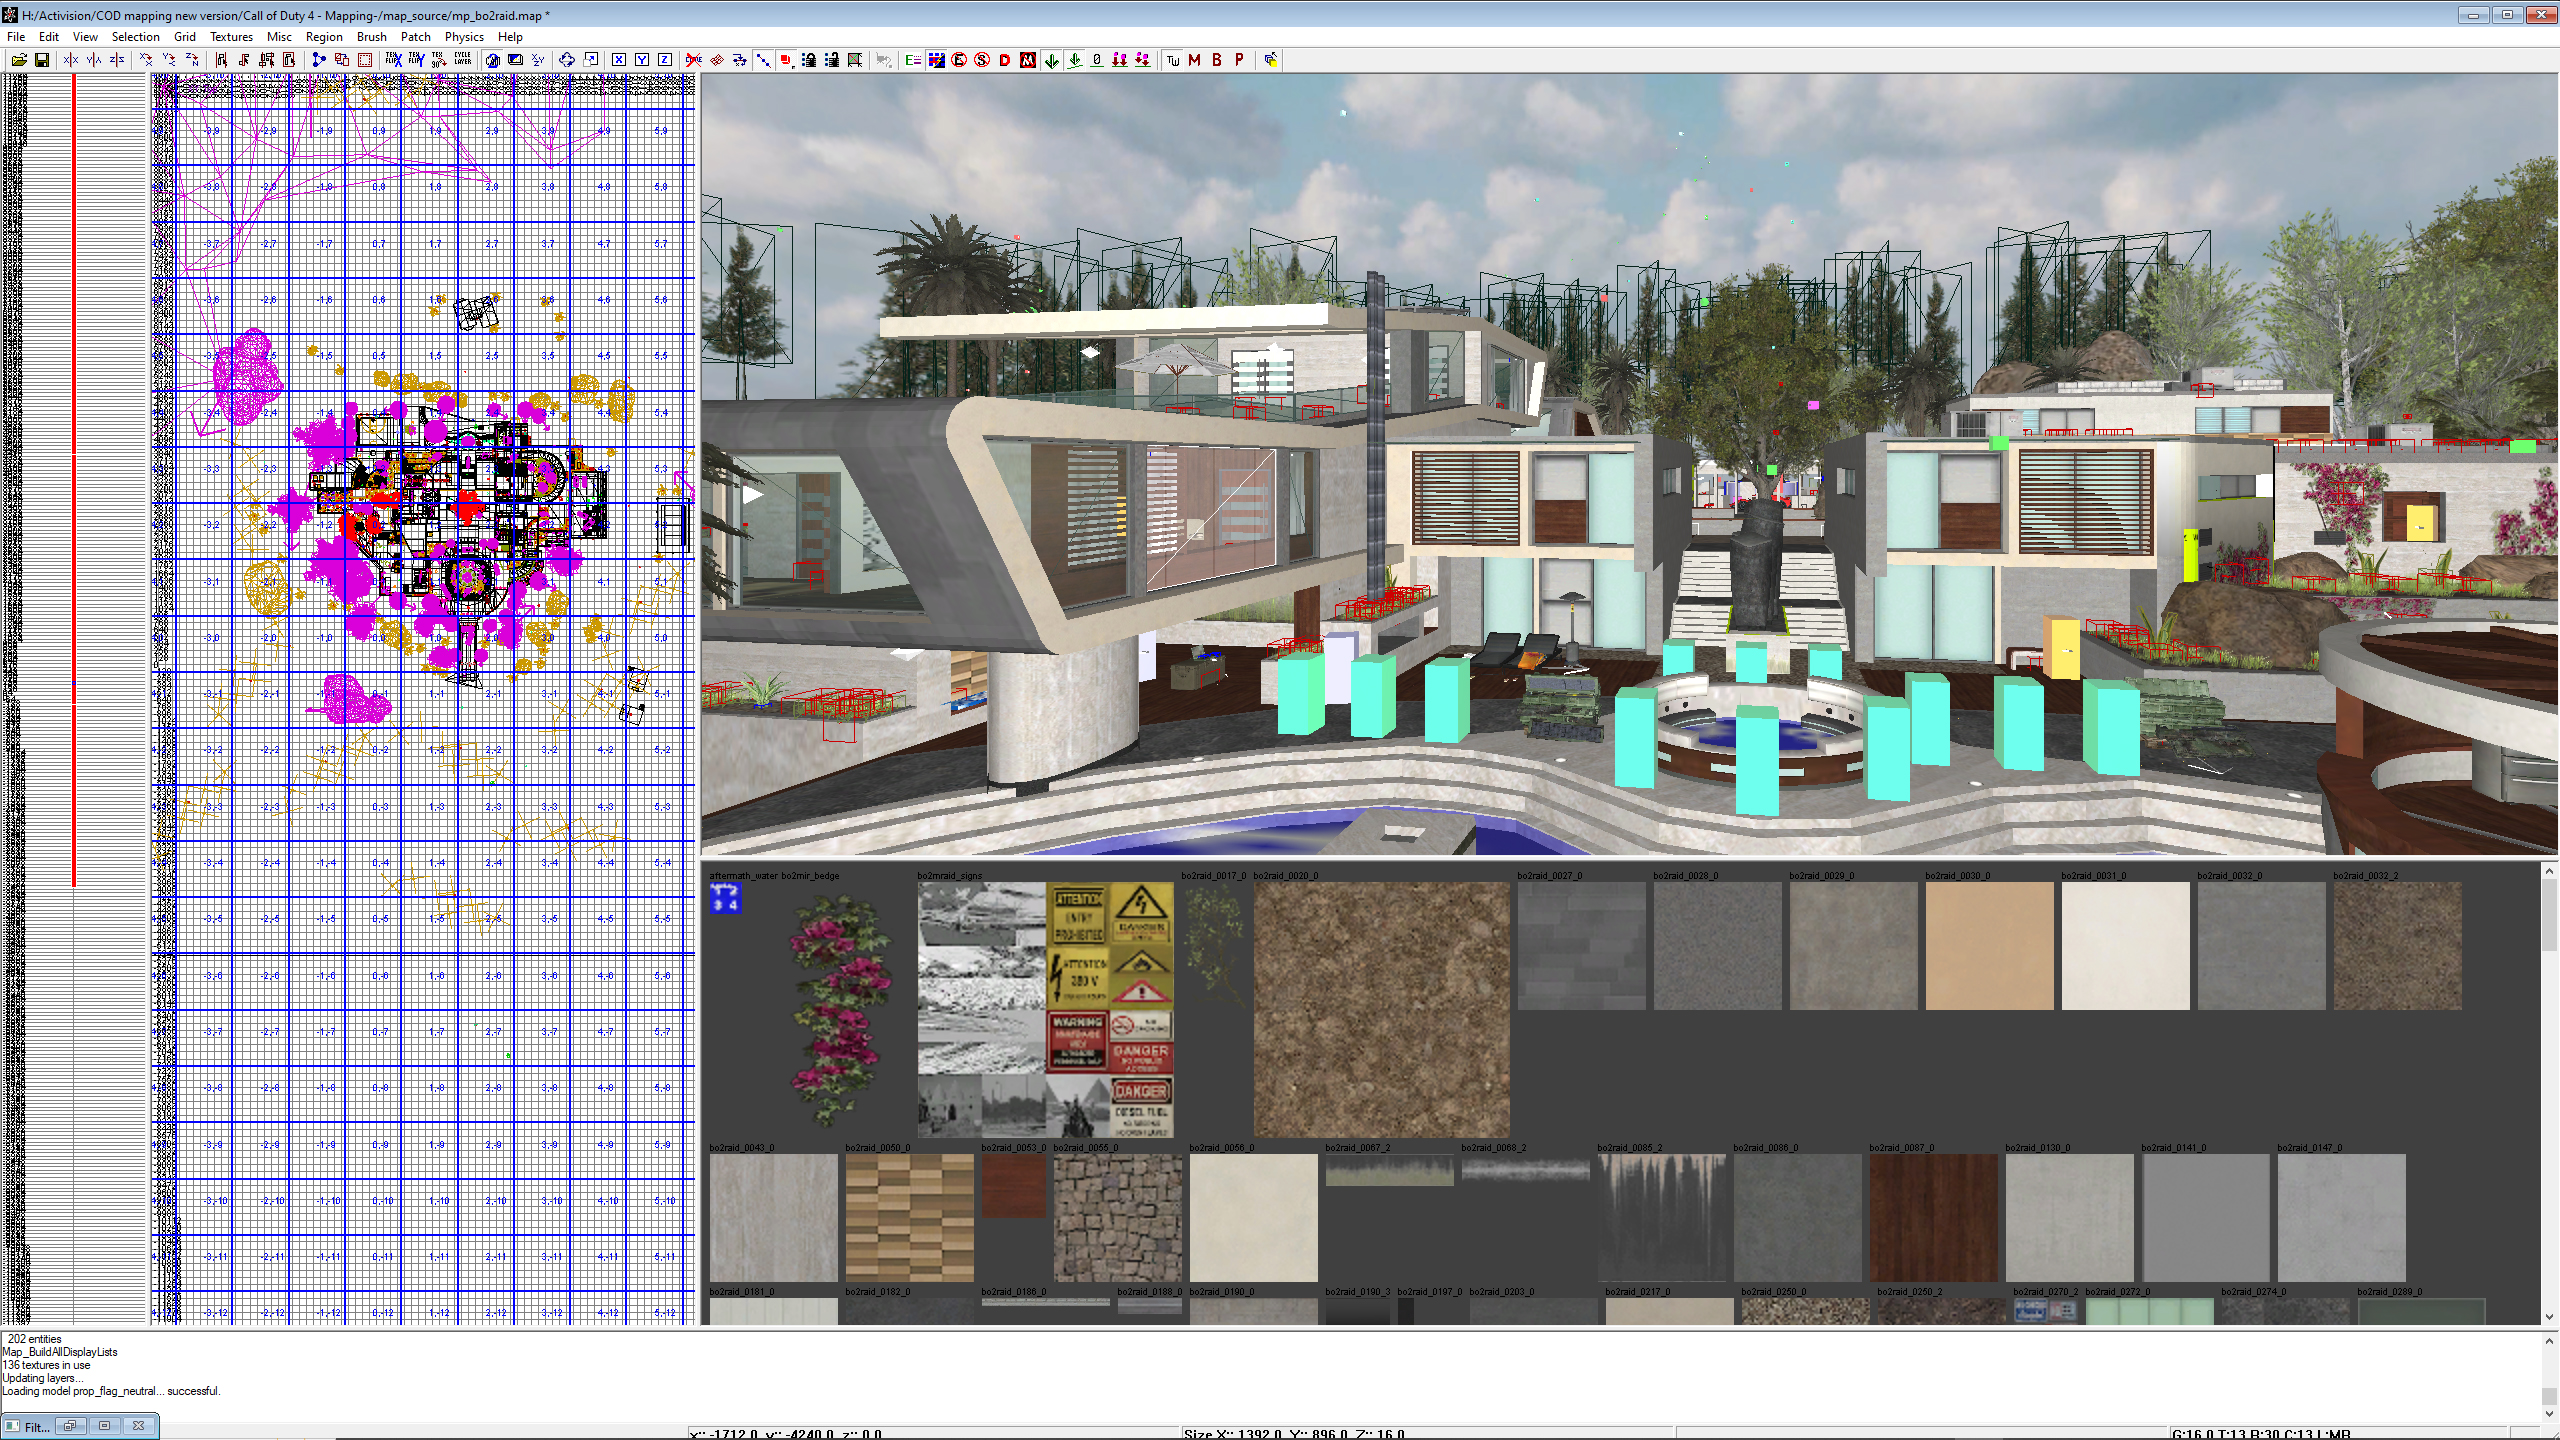Rotate selection around X axis
Viewport: 2560px width, 1440px height.
click(146, 60)
